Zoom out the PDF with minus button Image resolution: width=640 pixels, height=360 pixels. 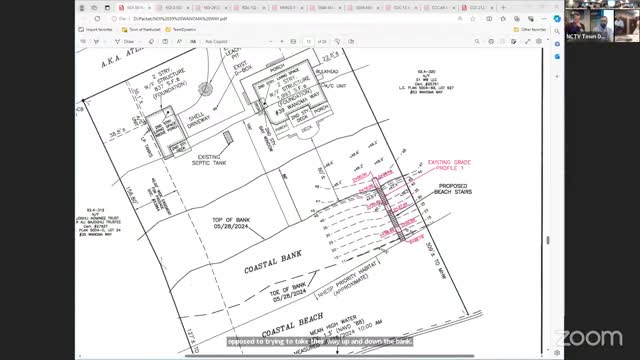[270, 42]
